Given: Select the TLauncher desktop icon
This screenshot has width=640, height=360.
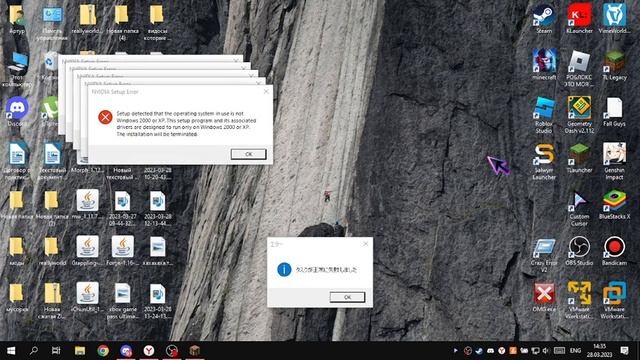Looking at the screenshot, I should pyautogui.click(x=579, y=158).
